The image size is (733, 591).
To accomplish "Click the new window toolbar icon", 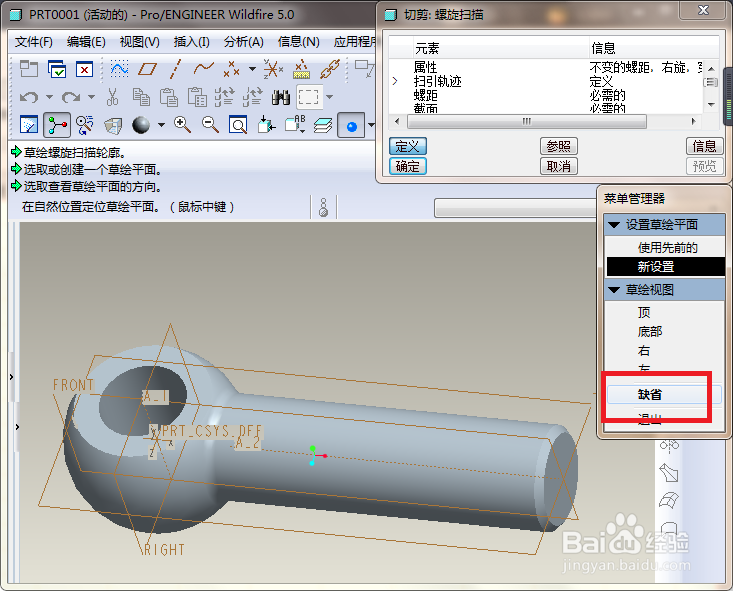I will click(x=29, y=69).
